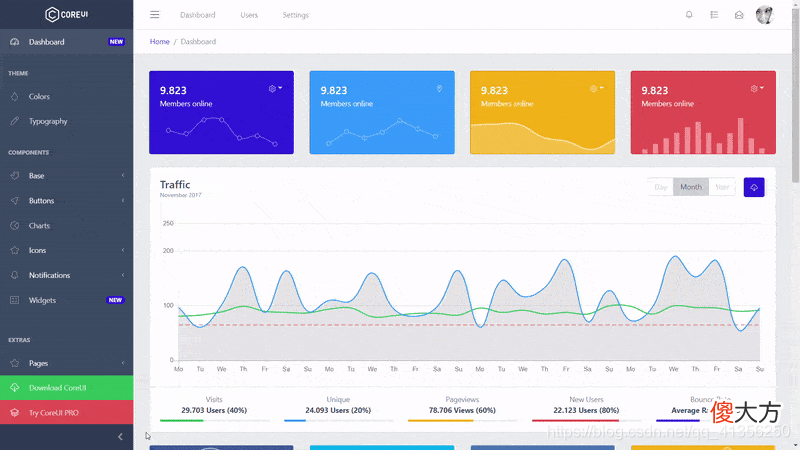Toggle the sidebar hamburger menu icon
800x450 pixels.
tap(155, 15)
